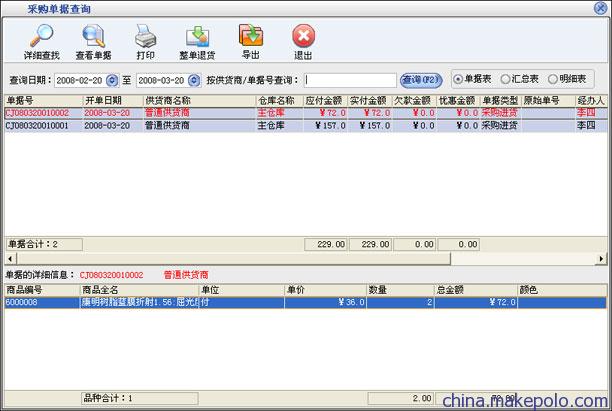The height and width of the screenshot is (411, 612).
Task: Click the 应付金额 column header
Action: 323,101
